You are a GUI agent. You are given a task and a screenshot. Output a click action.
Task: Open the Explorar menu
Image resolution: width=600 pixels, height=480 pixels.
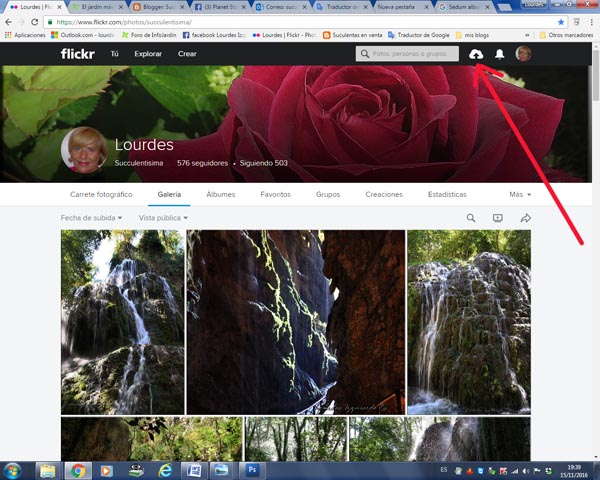pyautogui.click(x=148, y=54)
